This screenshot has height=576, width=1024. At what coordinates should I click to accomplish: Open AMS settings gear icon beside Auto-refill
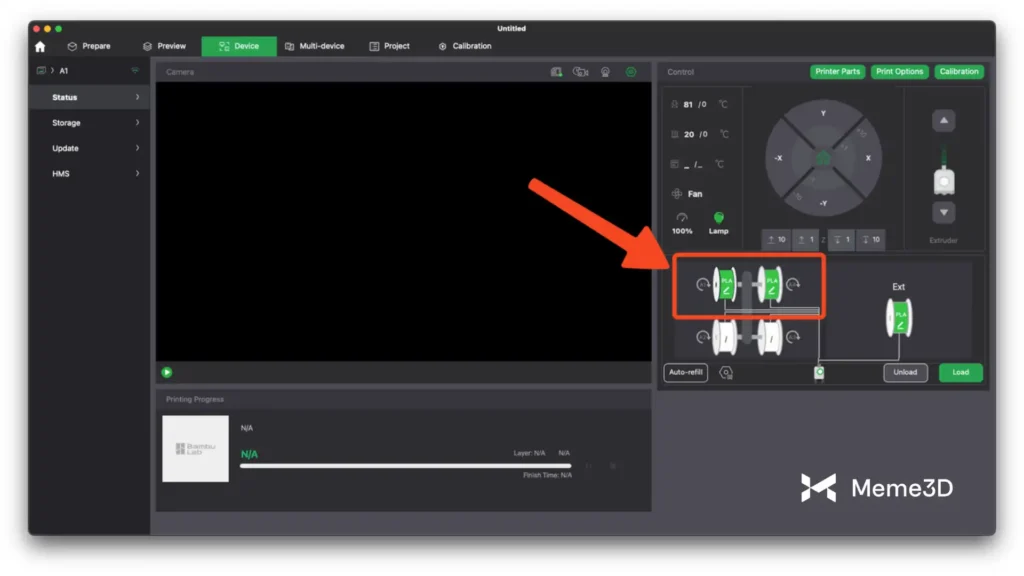coord(726,373)
